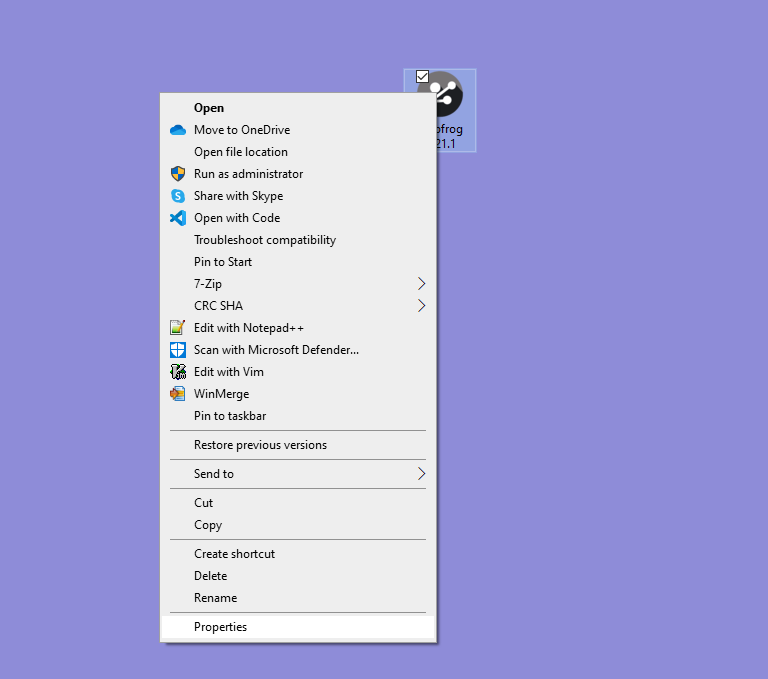The height and width of the screenshot is (679, 768).
Task: Click the Skype icon in context menu
Action: point(178,196)
